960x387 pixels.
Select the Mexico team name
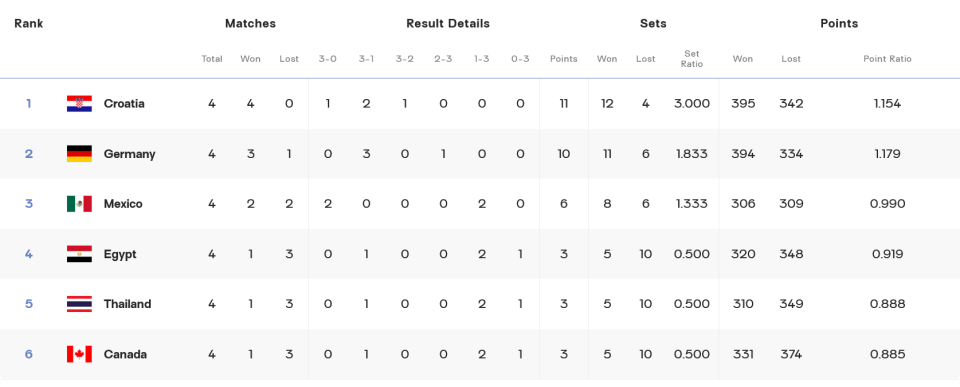(123, 204)
